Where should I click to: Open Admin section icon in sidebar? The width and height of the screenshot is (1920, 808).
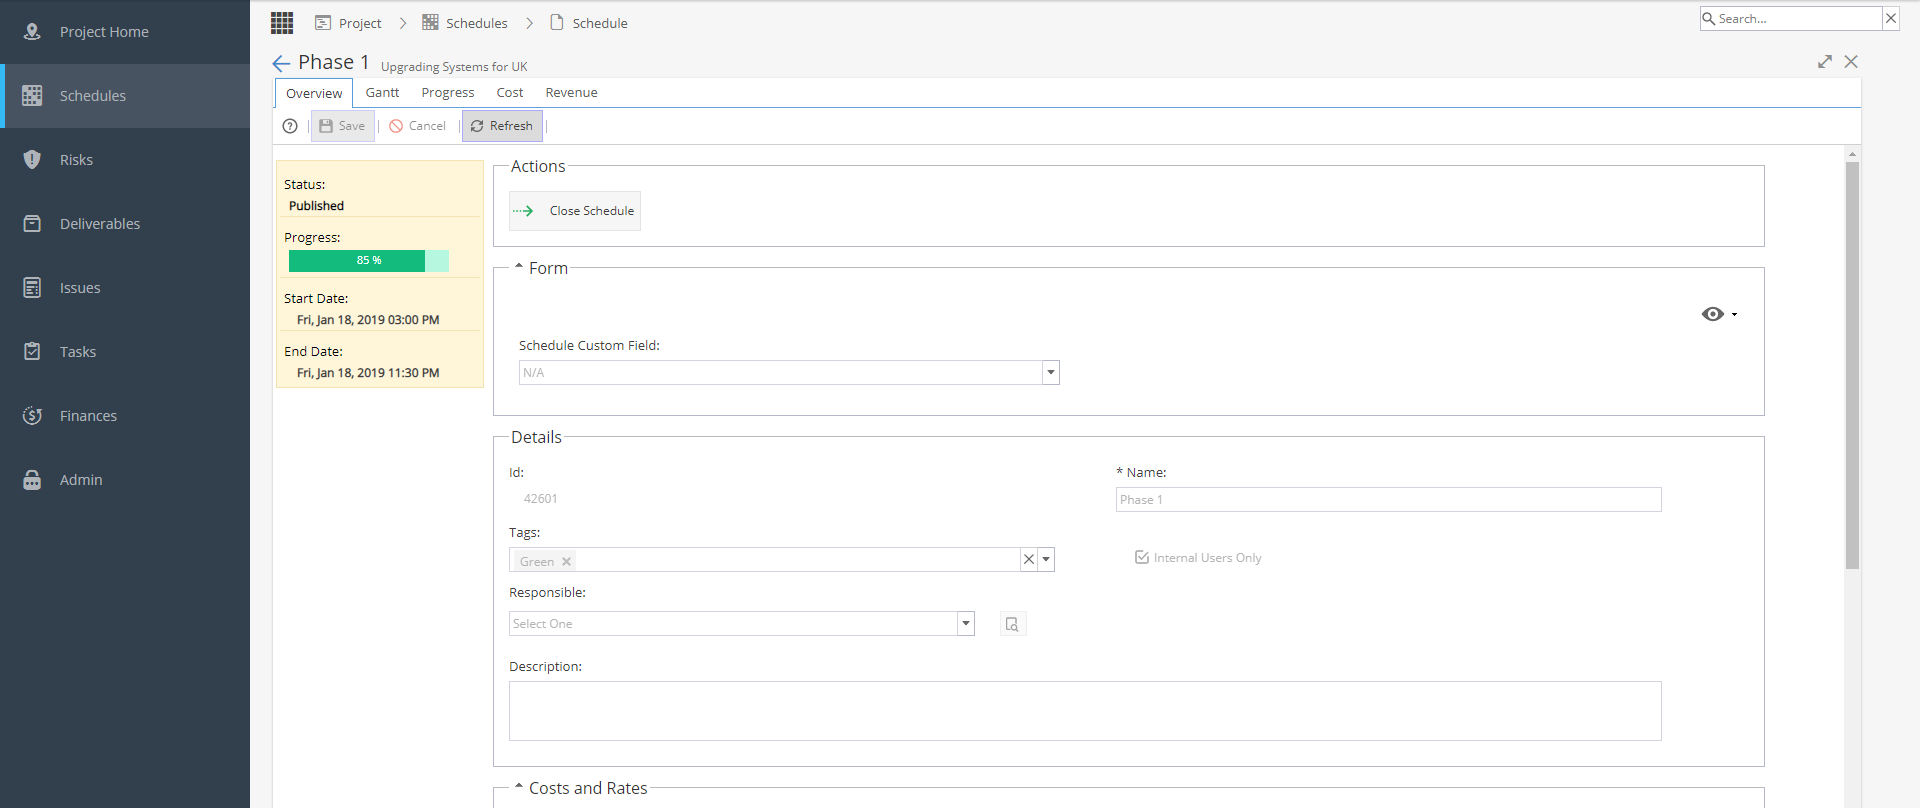[x=32, y=480]
